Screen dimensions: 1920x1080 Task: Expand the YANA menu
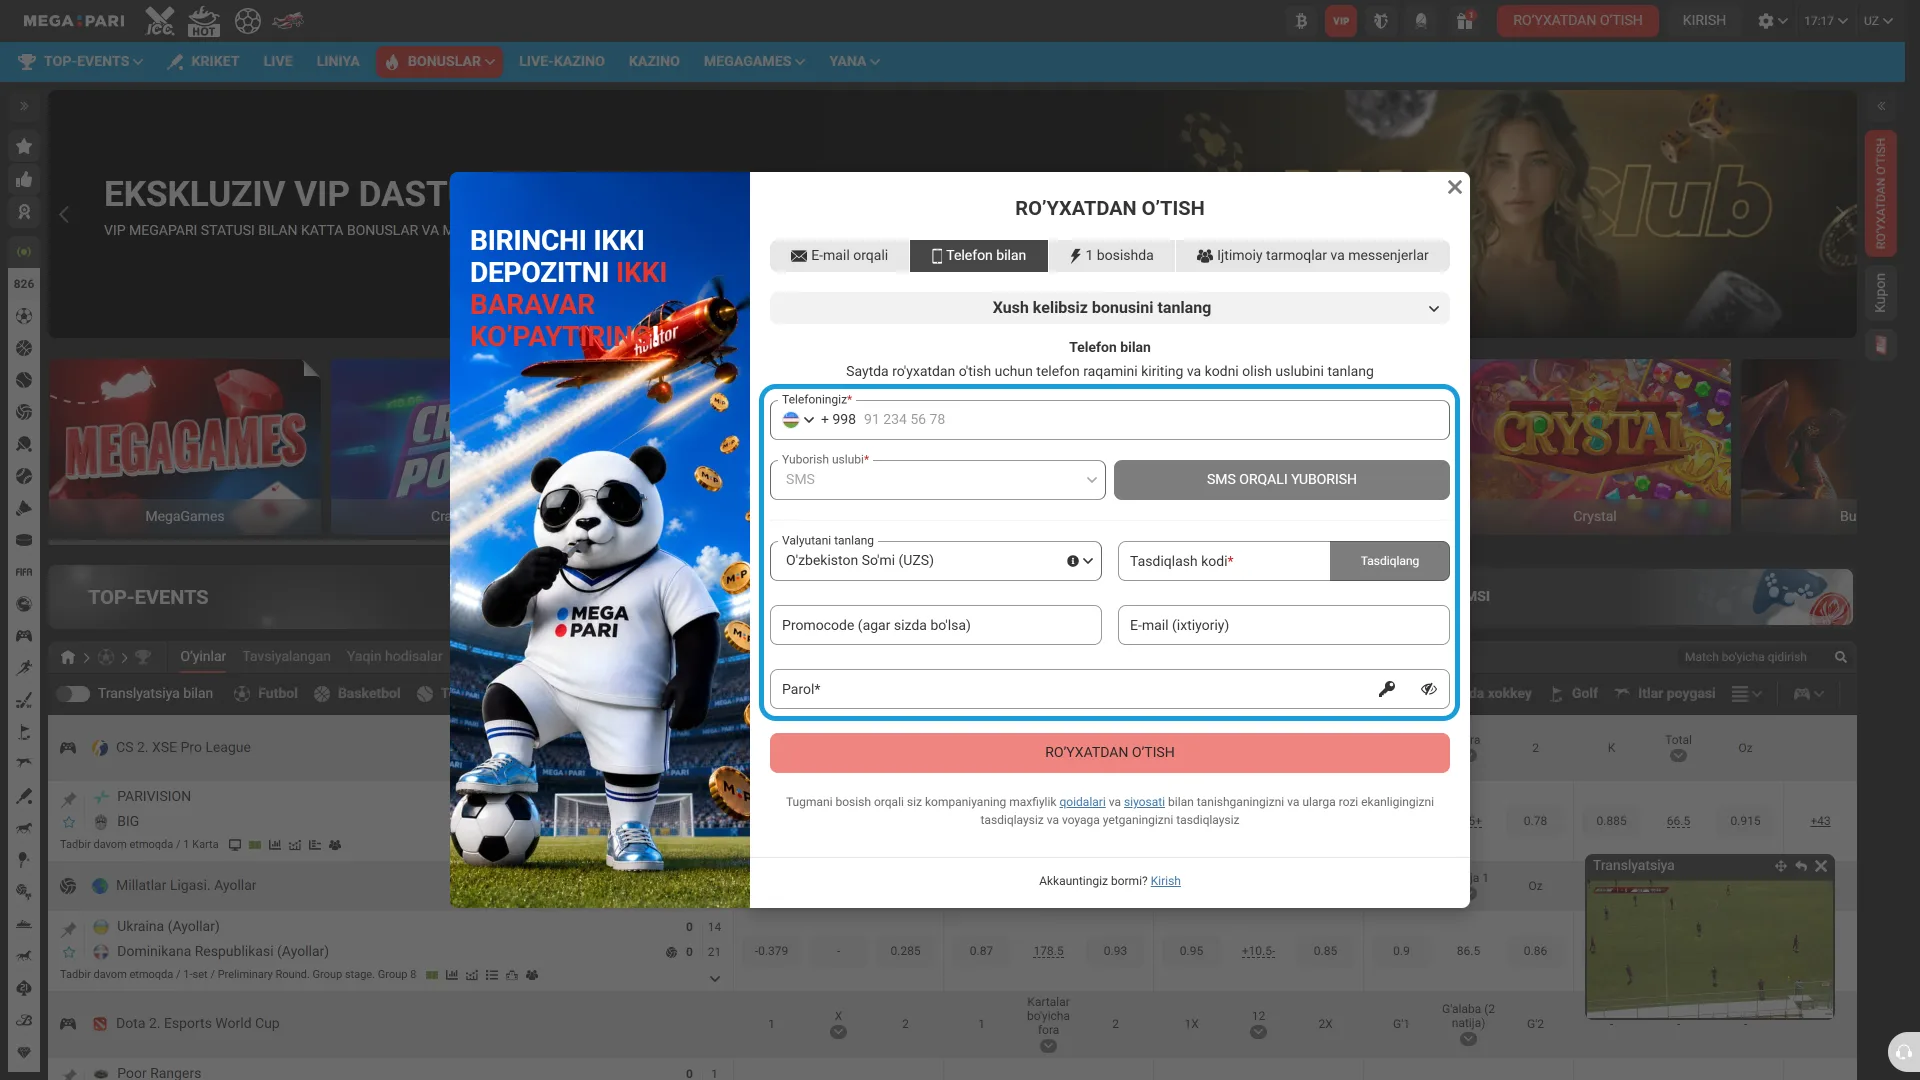[854, 61]
